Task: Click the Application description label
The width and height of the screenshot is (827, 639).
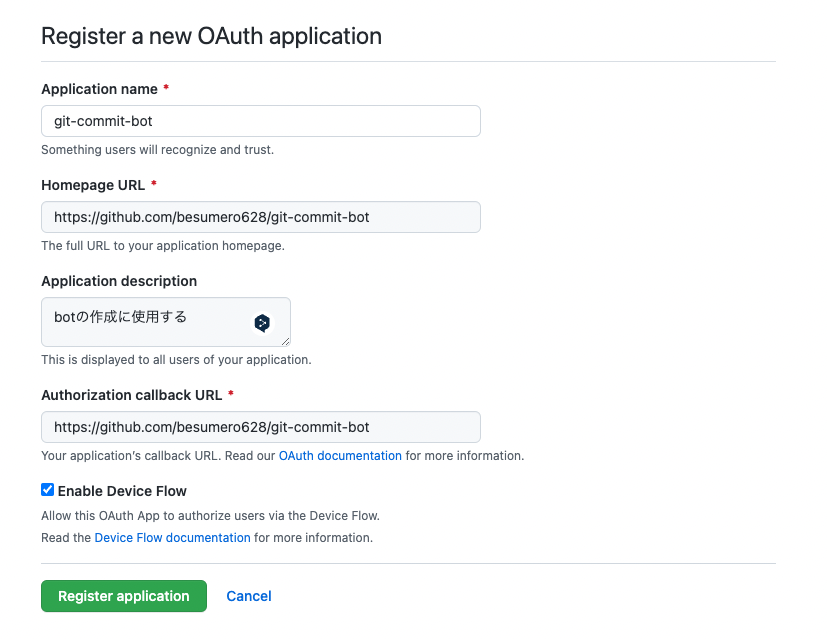Action: coord(118,281)
